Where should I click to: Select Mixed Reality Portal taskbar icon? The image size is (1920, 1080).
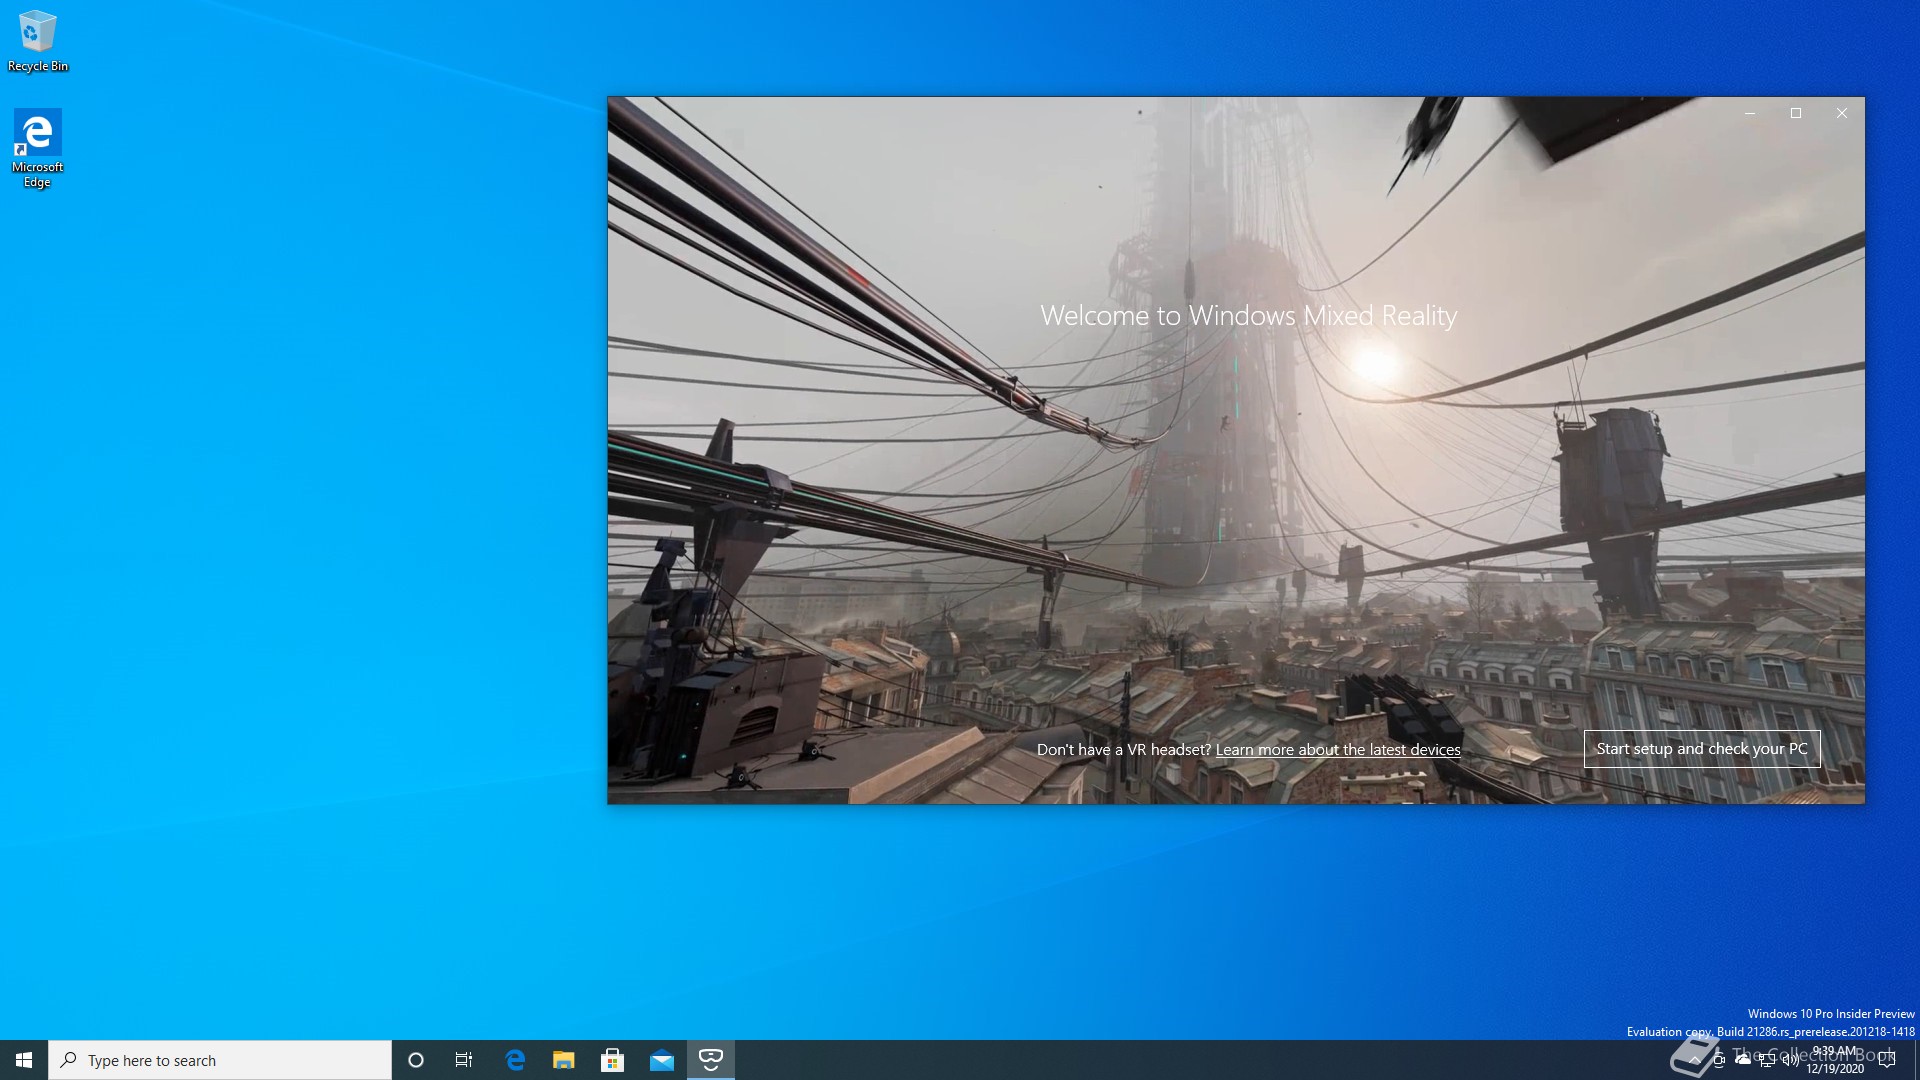(711, 1060)
